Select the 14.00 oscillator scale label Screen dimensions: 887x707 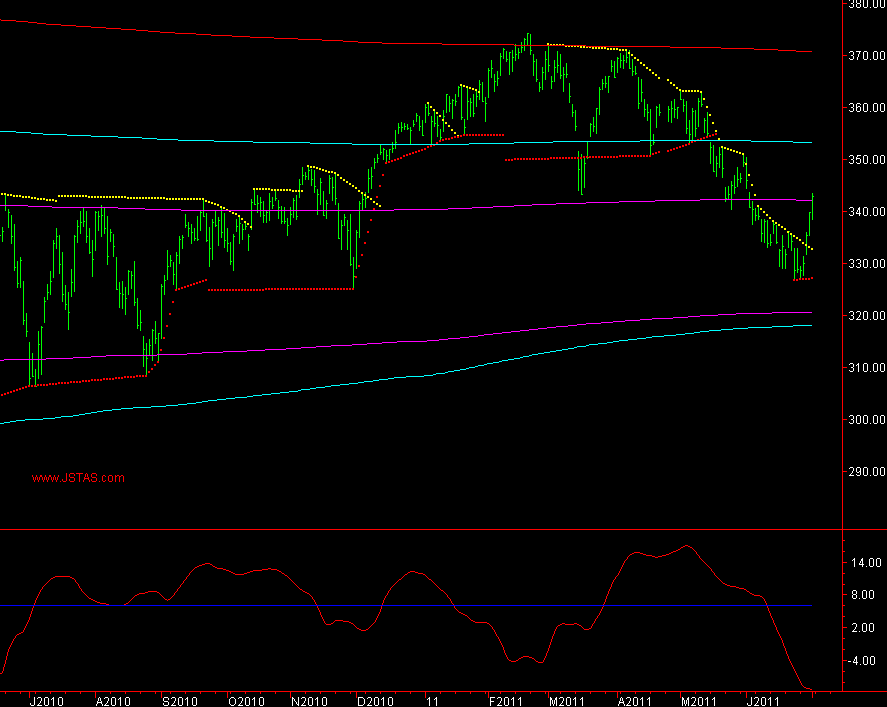pyautogui.click(x=863, y=564)
